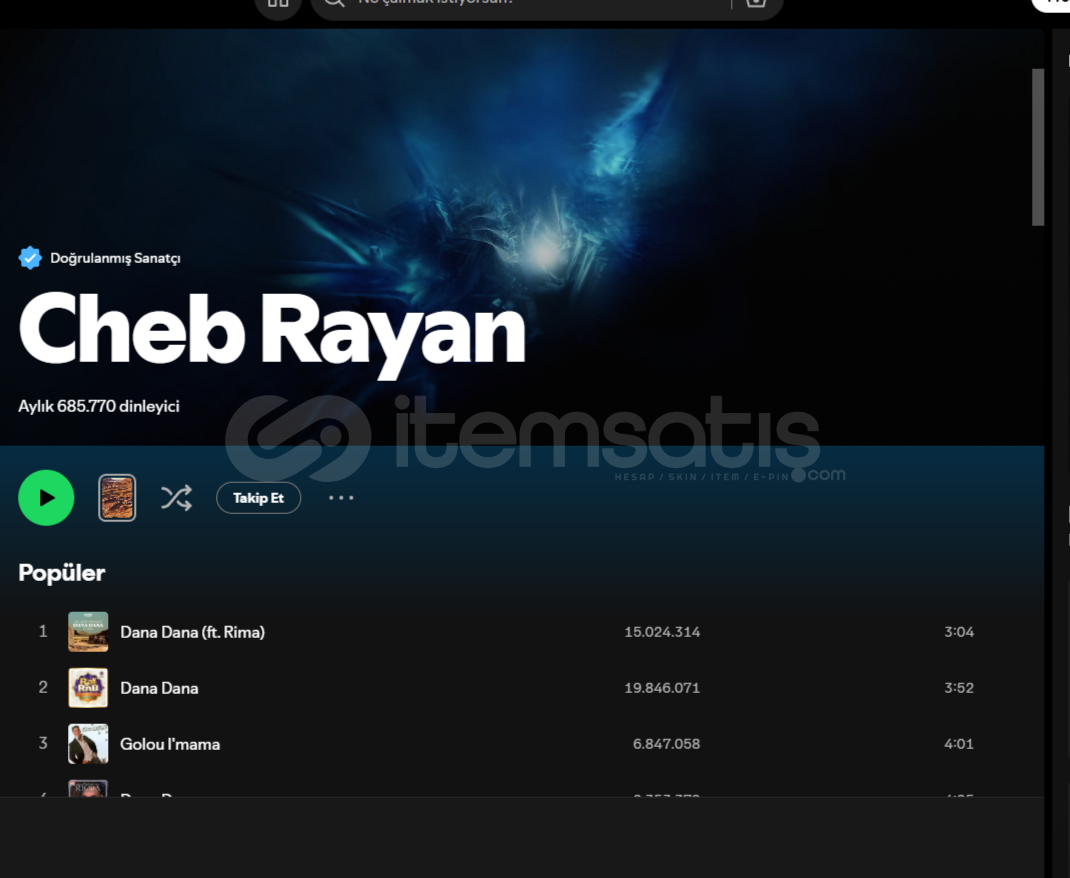The width and height of the screenshot is (1070, 878).
Task: Click the Doğrulanmış Sanatçı label
Action: 115,258
